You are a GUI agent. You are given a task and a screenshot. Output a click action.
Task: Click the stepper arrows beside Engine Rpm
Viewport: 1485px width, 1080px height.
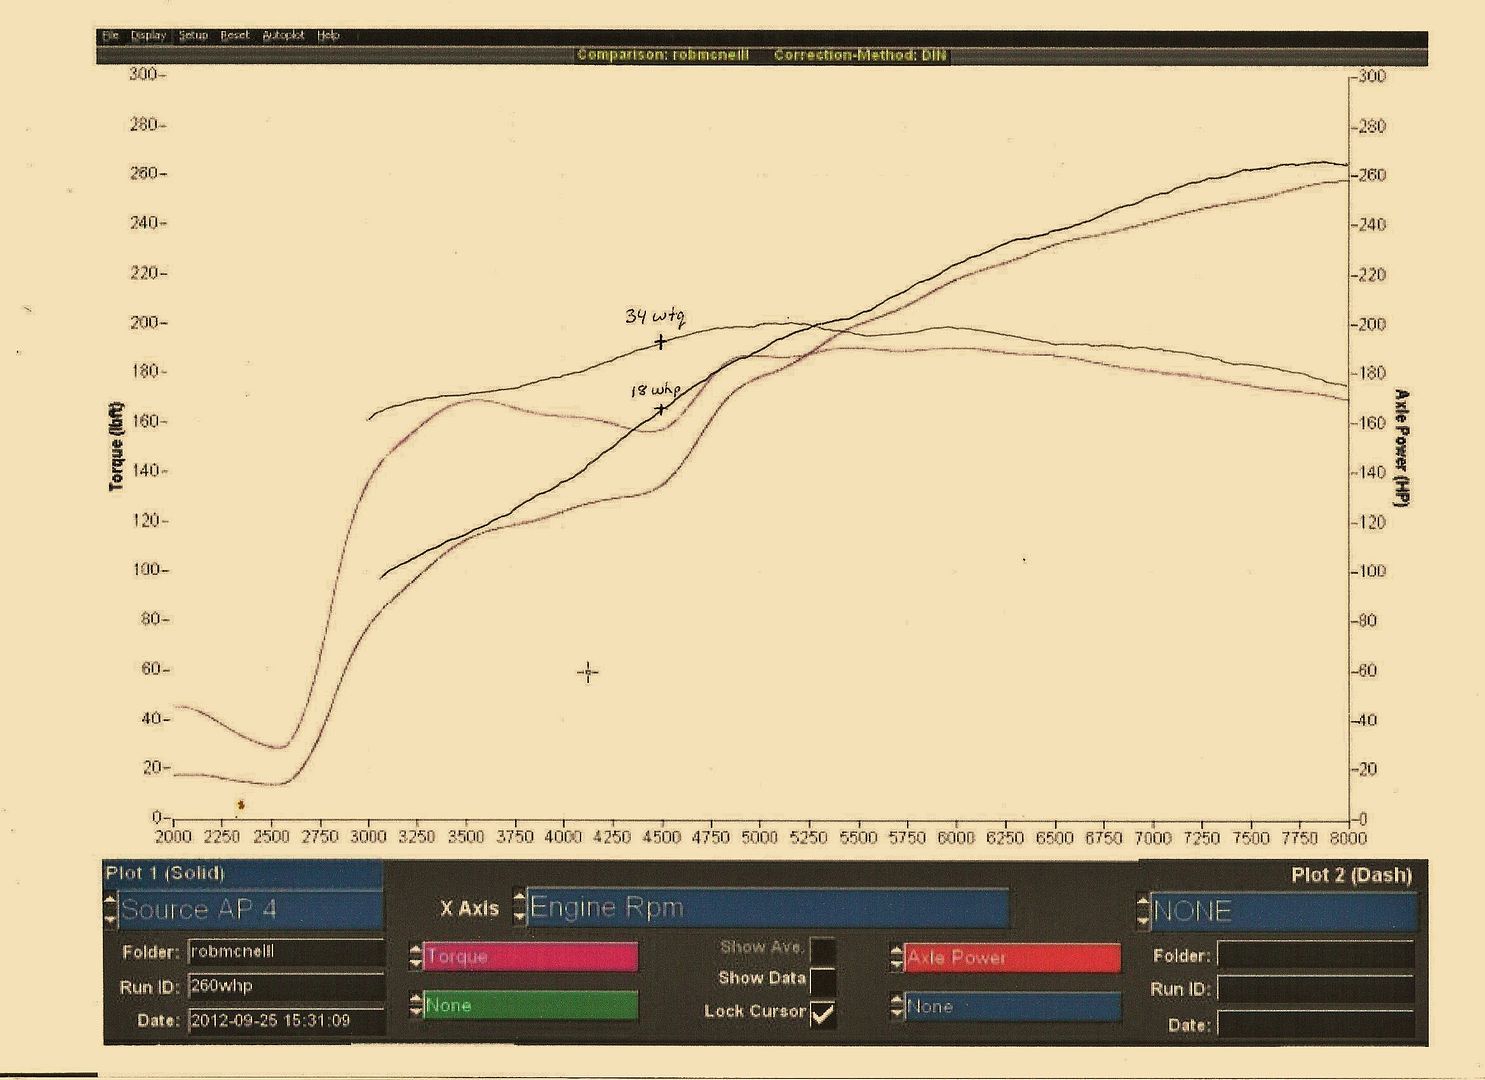click(519, 907)
